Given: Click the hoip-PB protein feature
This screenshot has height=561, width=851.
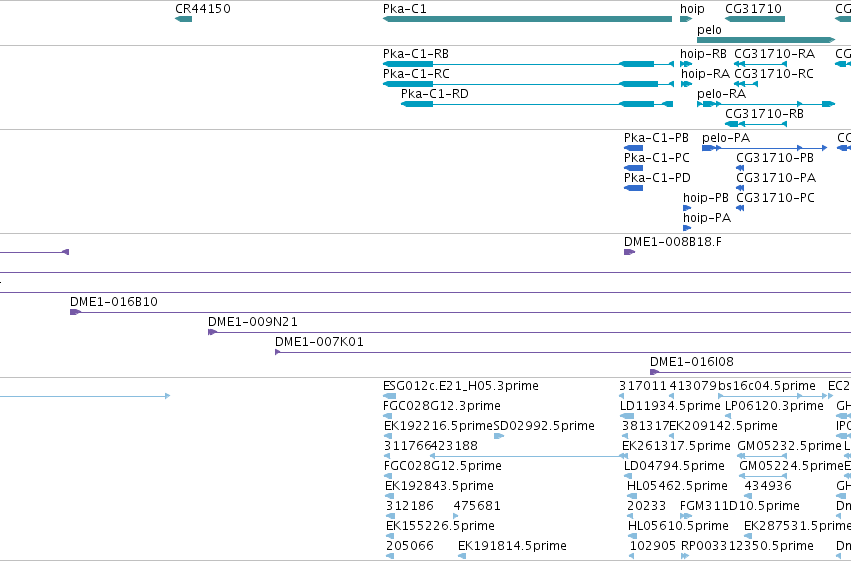Looking at the screenshot, I should [x=687, y=208].
